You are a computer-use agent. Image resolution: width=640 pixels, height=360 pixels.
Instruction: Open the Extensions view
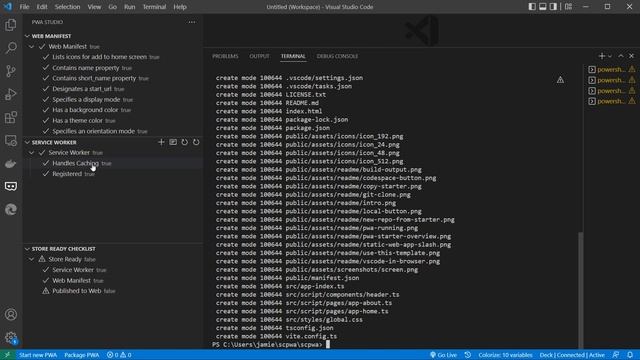pos(11,118)
